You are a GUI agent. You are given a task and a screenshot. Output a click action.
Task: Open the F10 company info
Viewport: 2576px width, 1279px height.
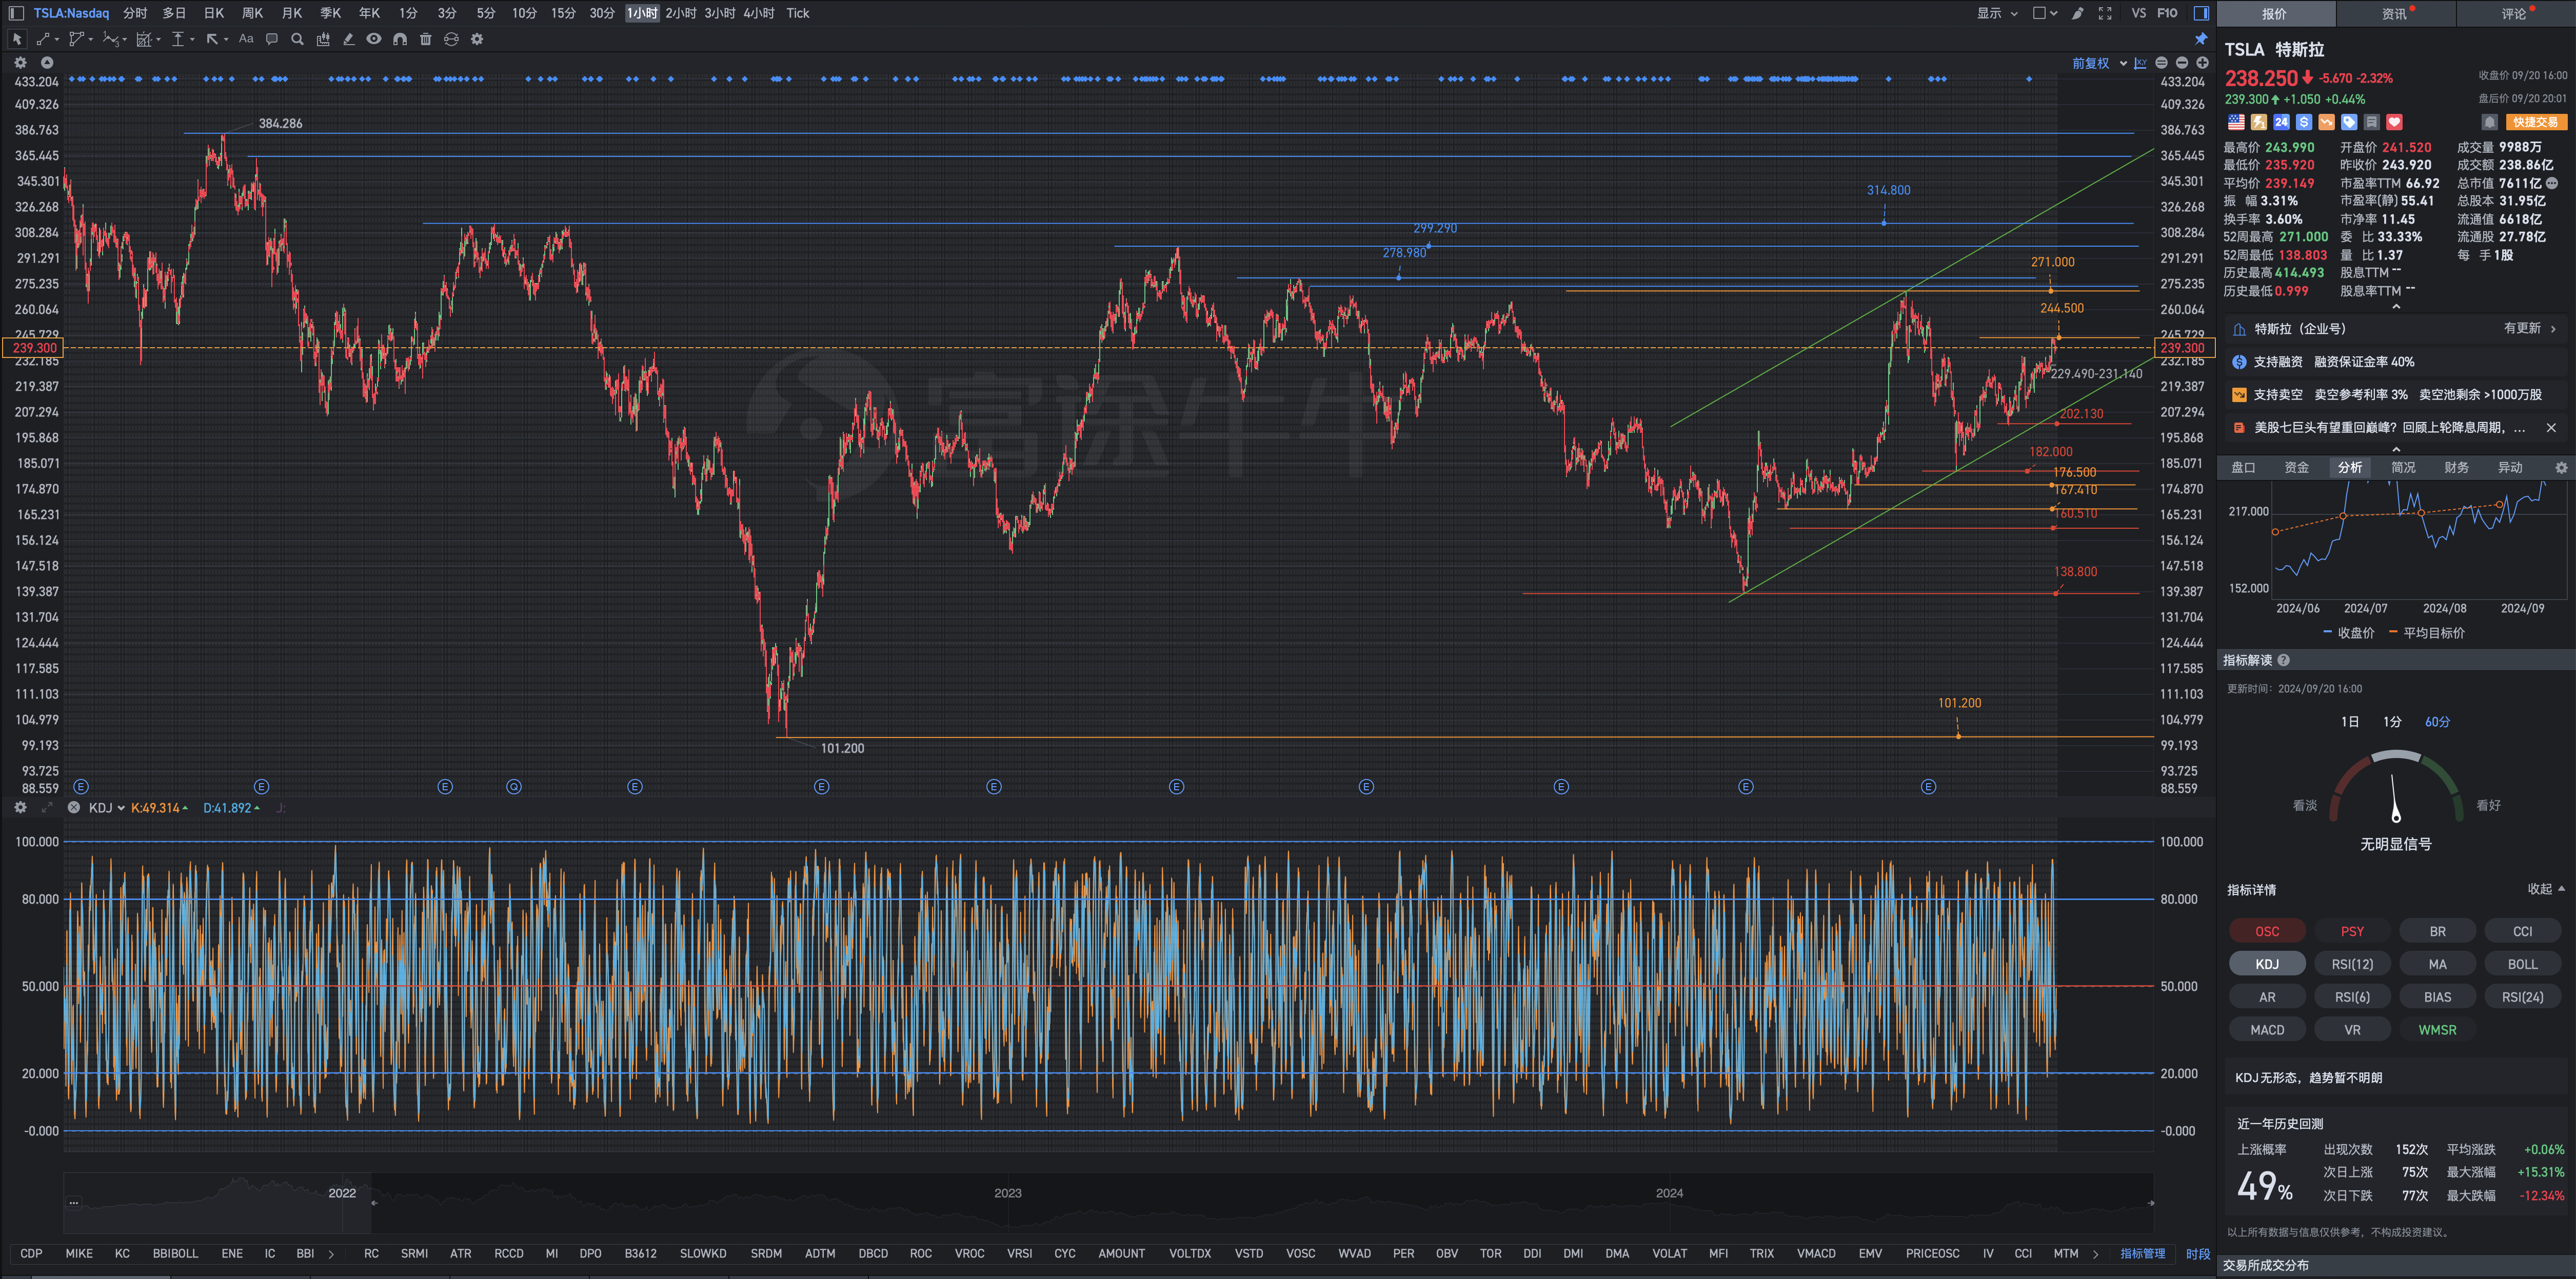point(2167,13)
